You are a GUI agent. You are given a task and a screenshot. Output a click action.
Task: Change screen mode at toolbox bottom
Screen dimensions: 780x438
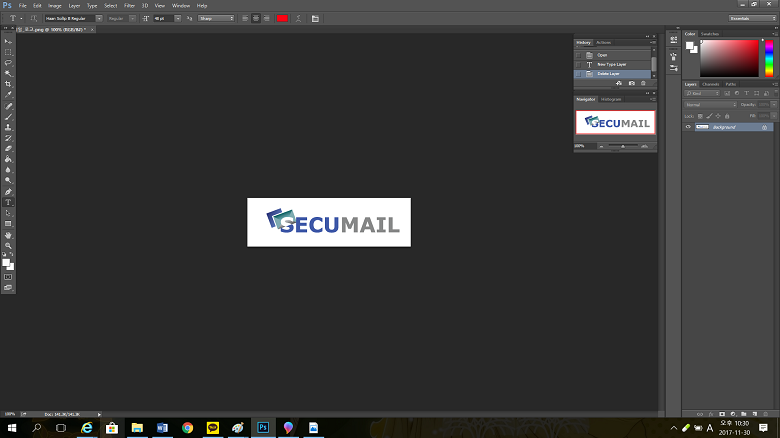click(x=8, y=288)
